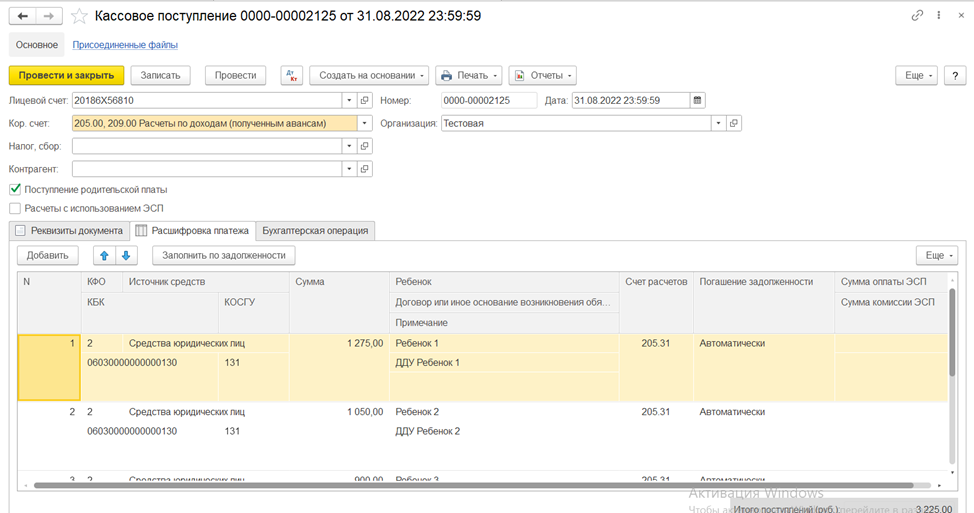Switch to Основное section

pyautogui.click(x=37, y=45)
